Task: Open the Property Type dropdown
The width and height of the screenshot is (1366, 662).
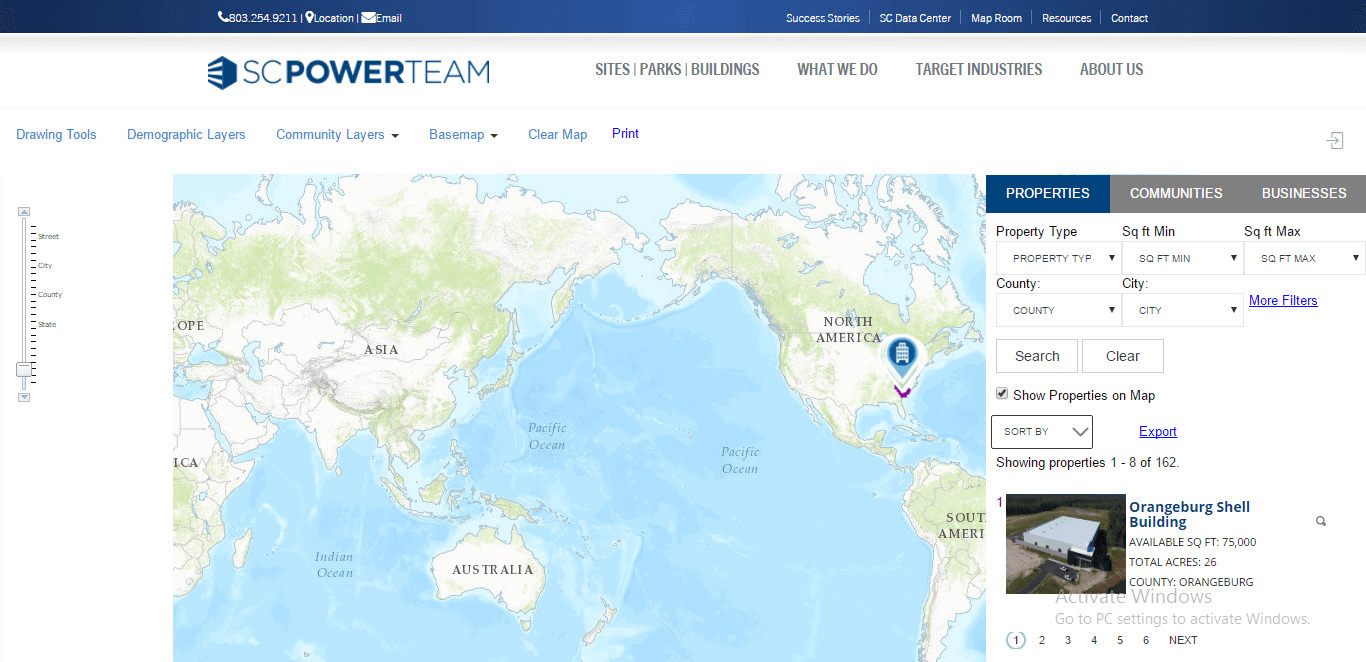Action: click(x=1058, y=258)
